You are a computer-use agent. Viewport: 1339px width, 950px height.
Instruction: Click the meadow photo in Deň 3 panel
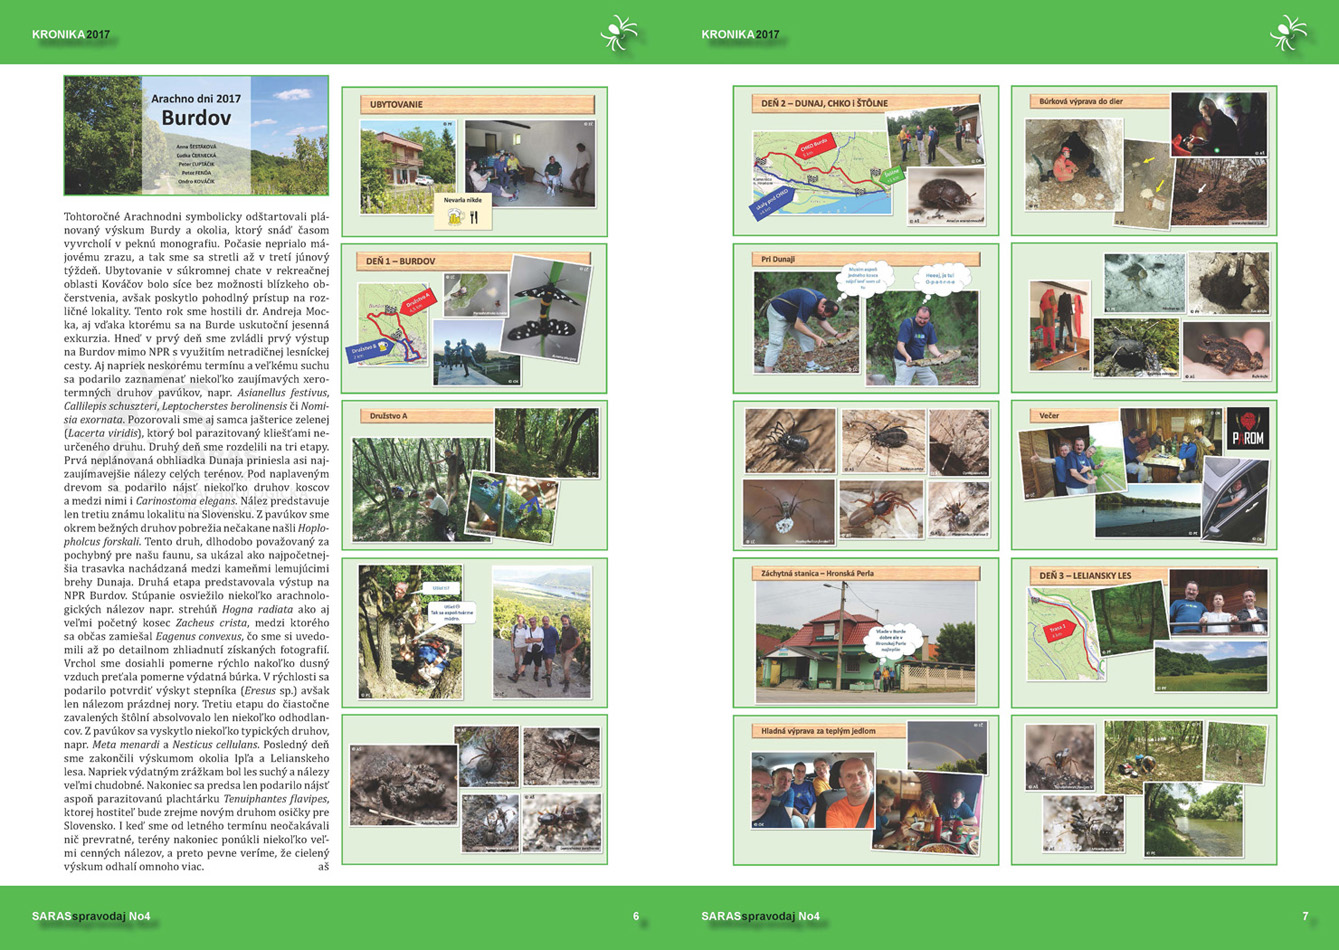point(1210,666)
